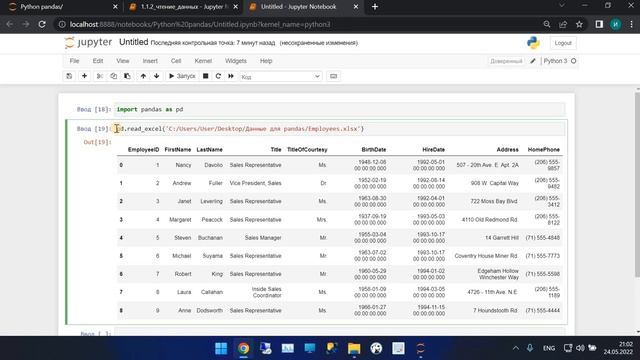Screen dimensions: 640x360
Task: Restart the kernel icon
Action: (x=218, y=76)
